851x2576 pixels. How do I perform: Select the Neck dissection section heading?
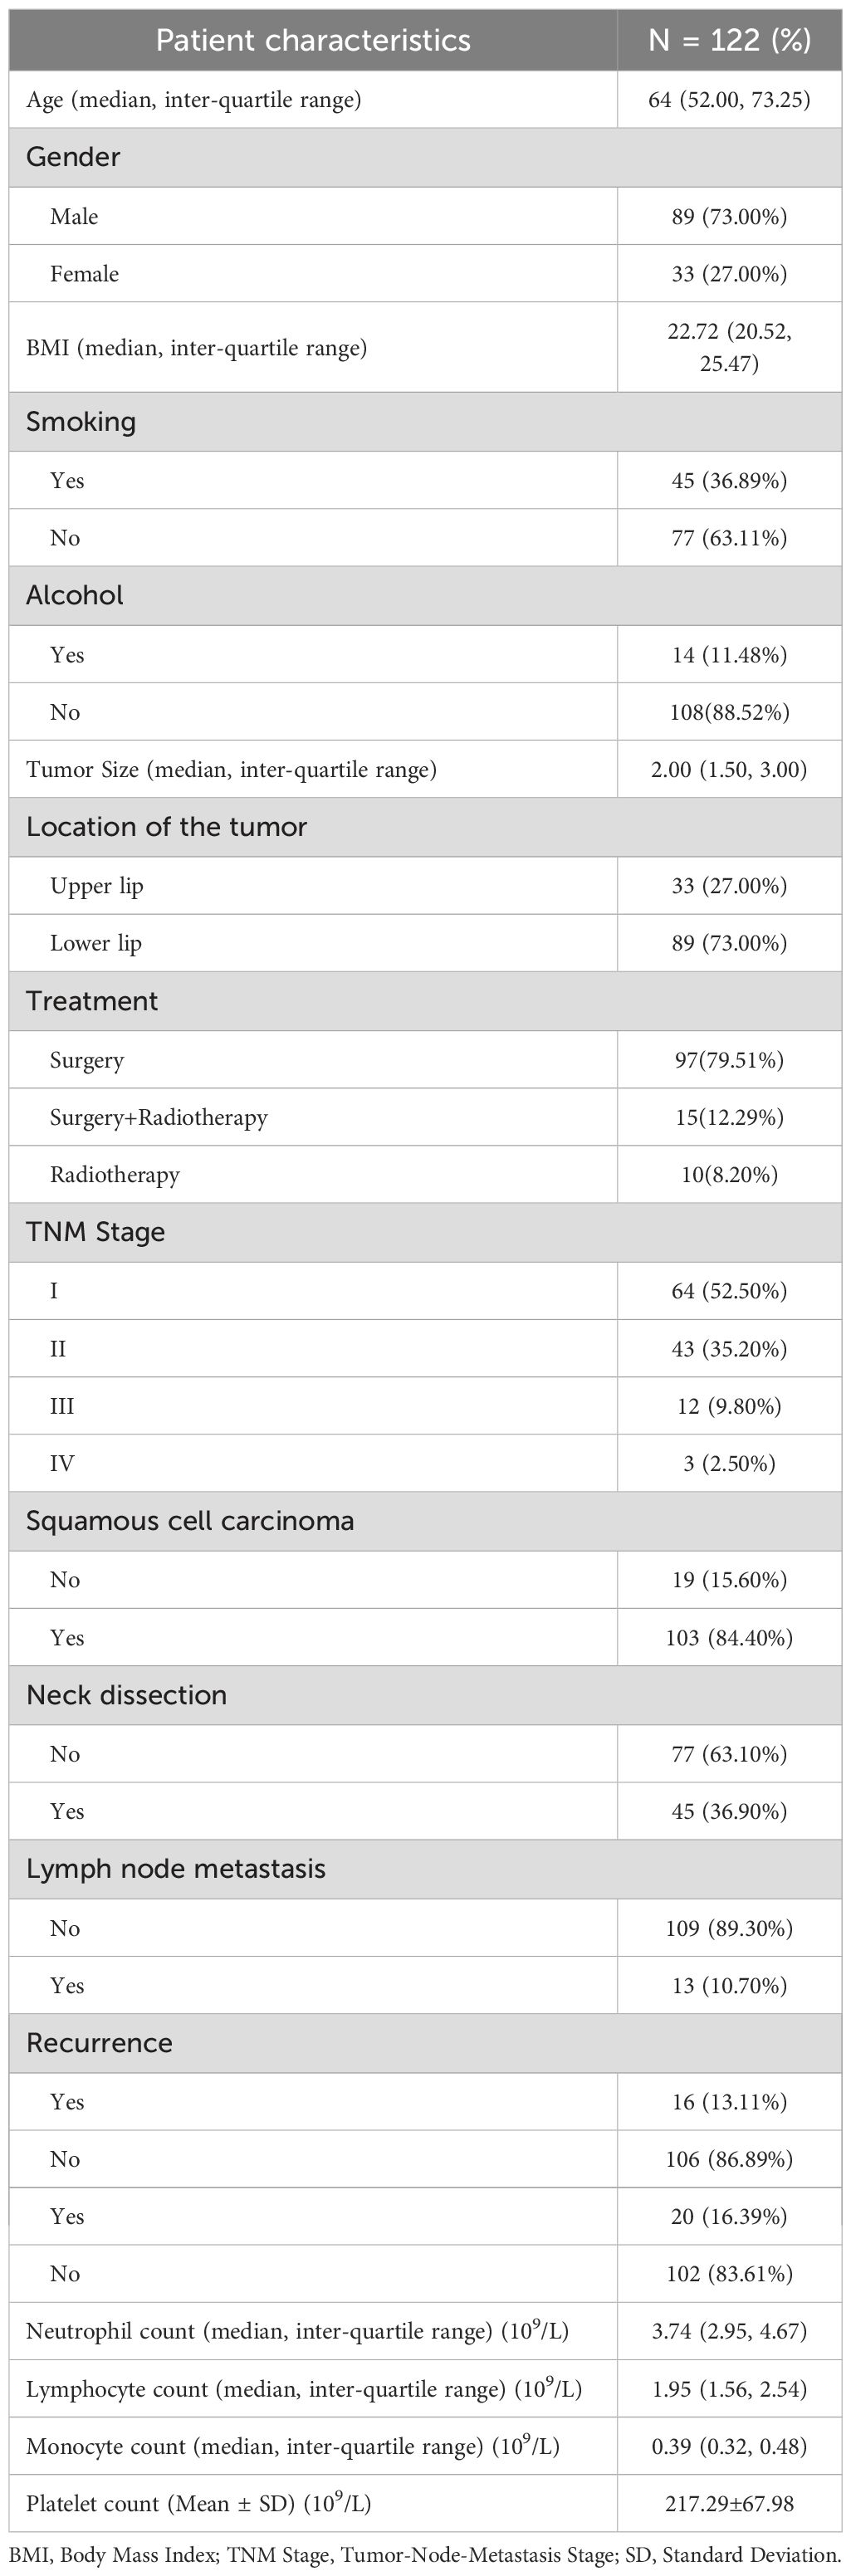(126, 1695)
